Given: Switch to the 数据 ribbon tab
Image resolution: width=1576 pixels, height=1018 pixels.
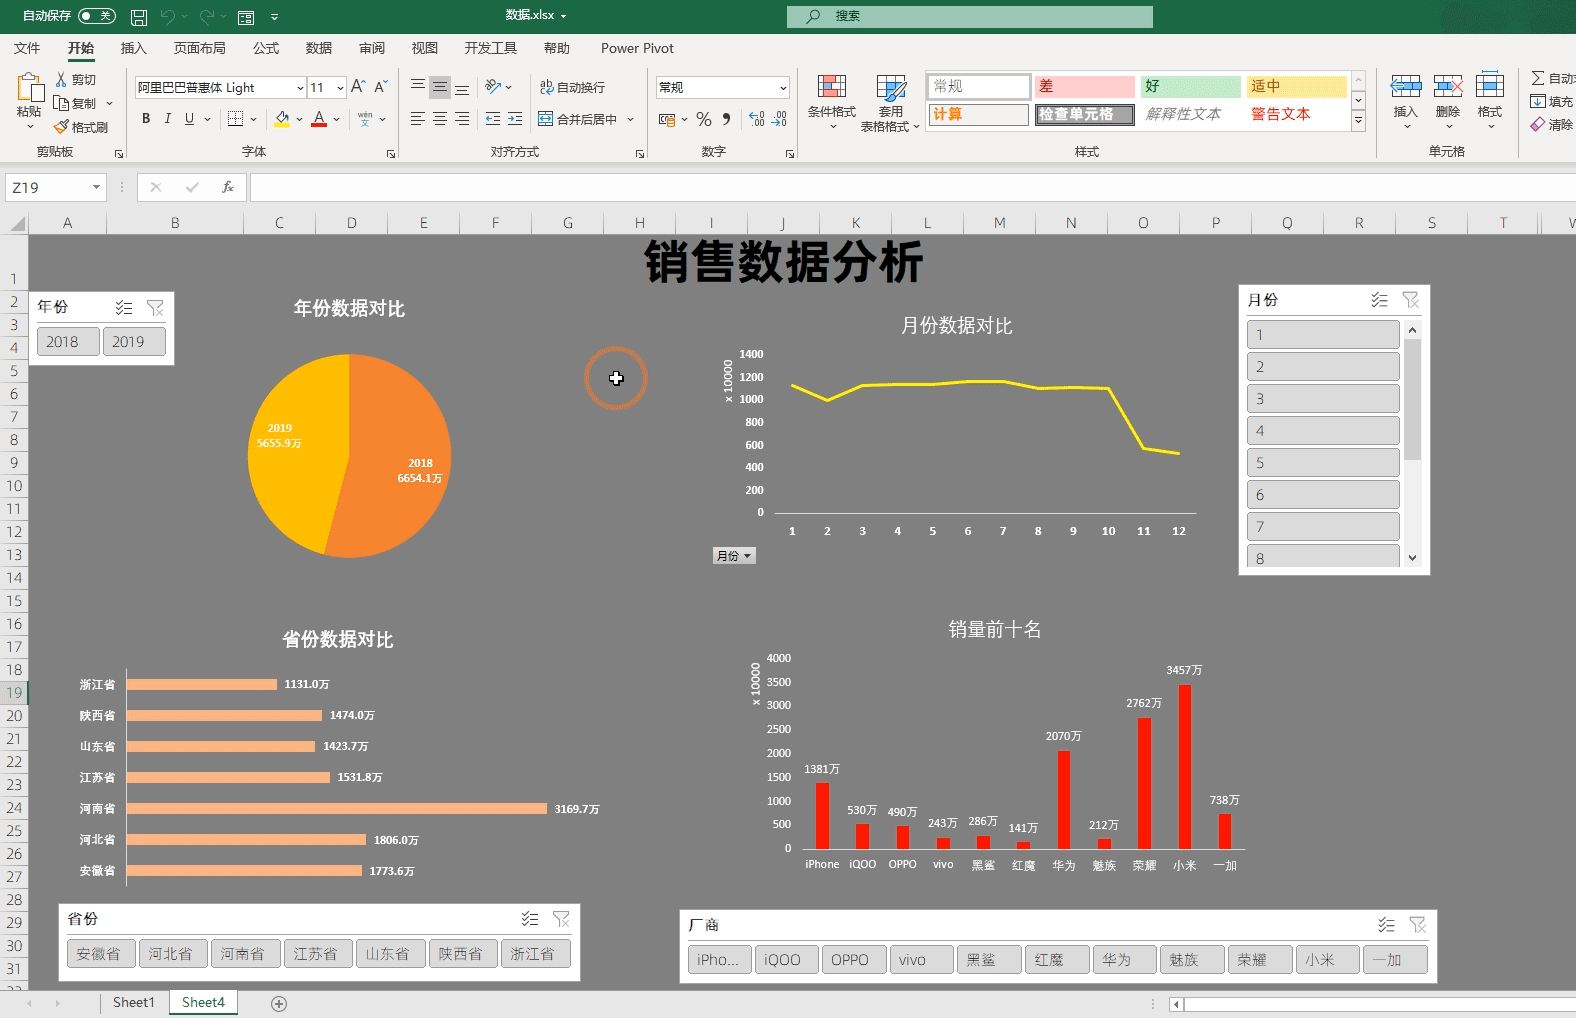Looking at the screenshot, I should click(319, 48).
